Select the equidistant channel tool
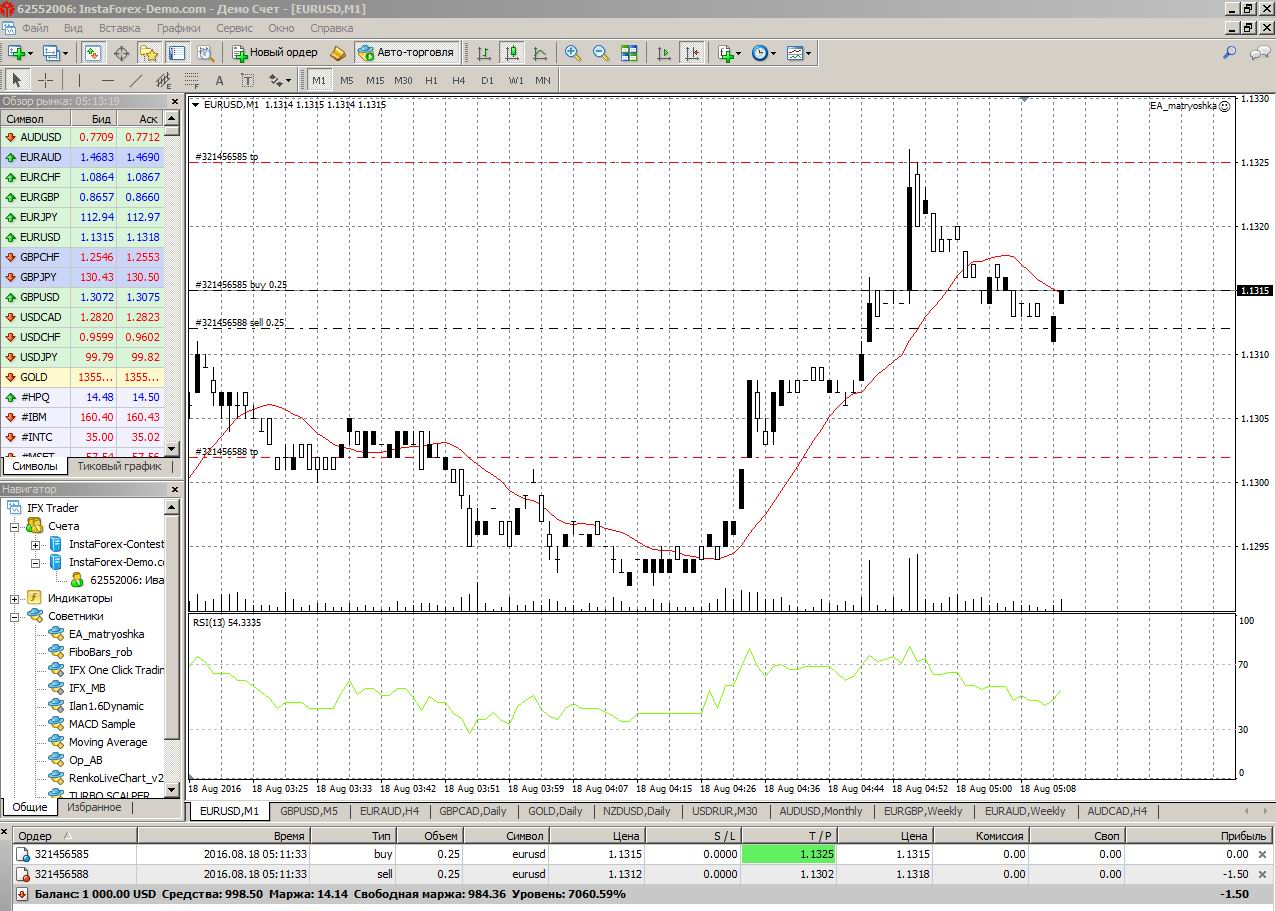 click(164, 80)
